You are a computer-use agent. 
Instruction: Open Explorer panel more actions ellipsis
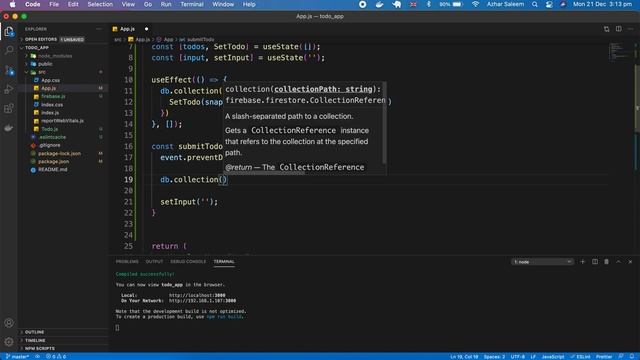(99, 29)
